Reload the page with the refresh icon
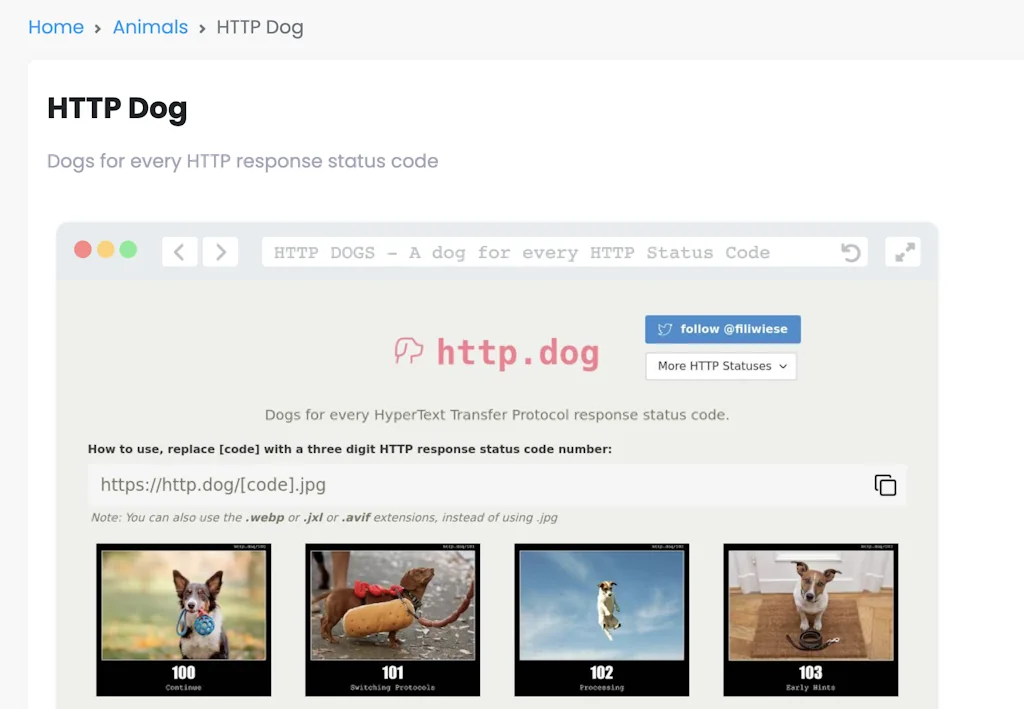This screenshot has height=709, width=1024. click(x=851, y=252)
